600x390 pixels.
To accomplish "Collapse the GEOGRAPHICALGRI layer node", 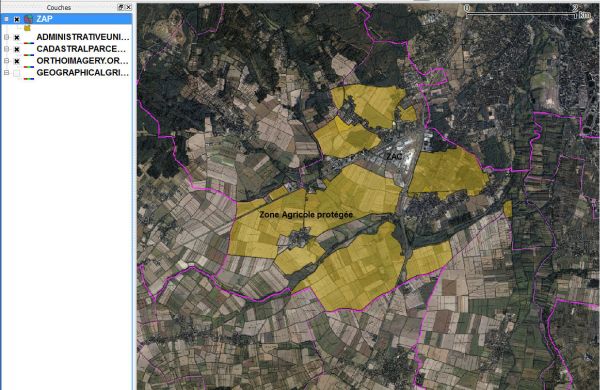I will [6, 73].
